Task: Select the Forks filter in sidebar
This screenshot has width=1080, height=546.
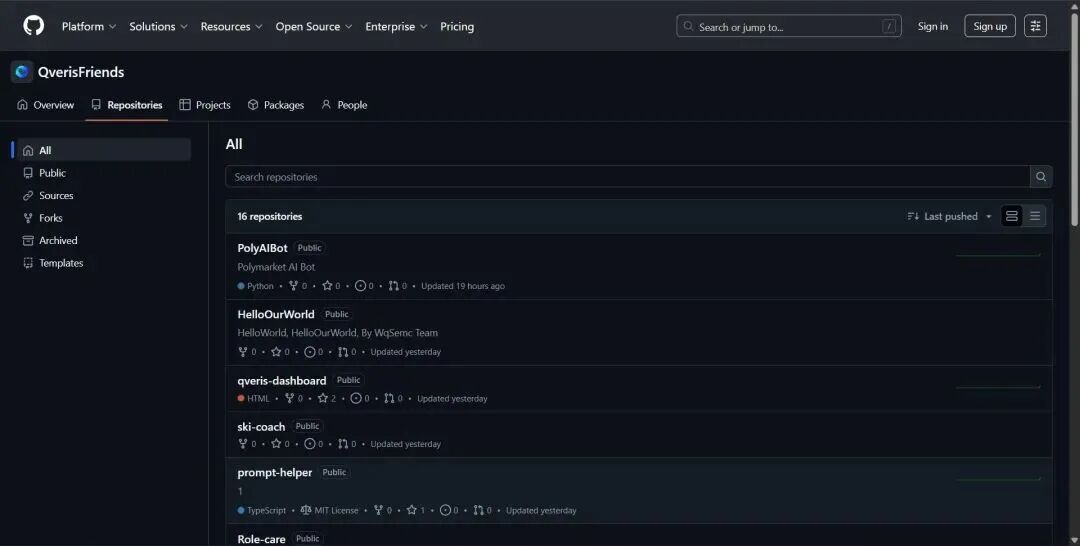Action: 104,218
